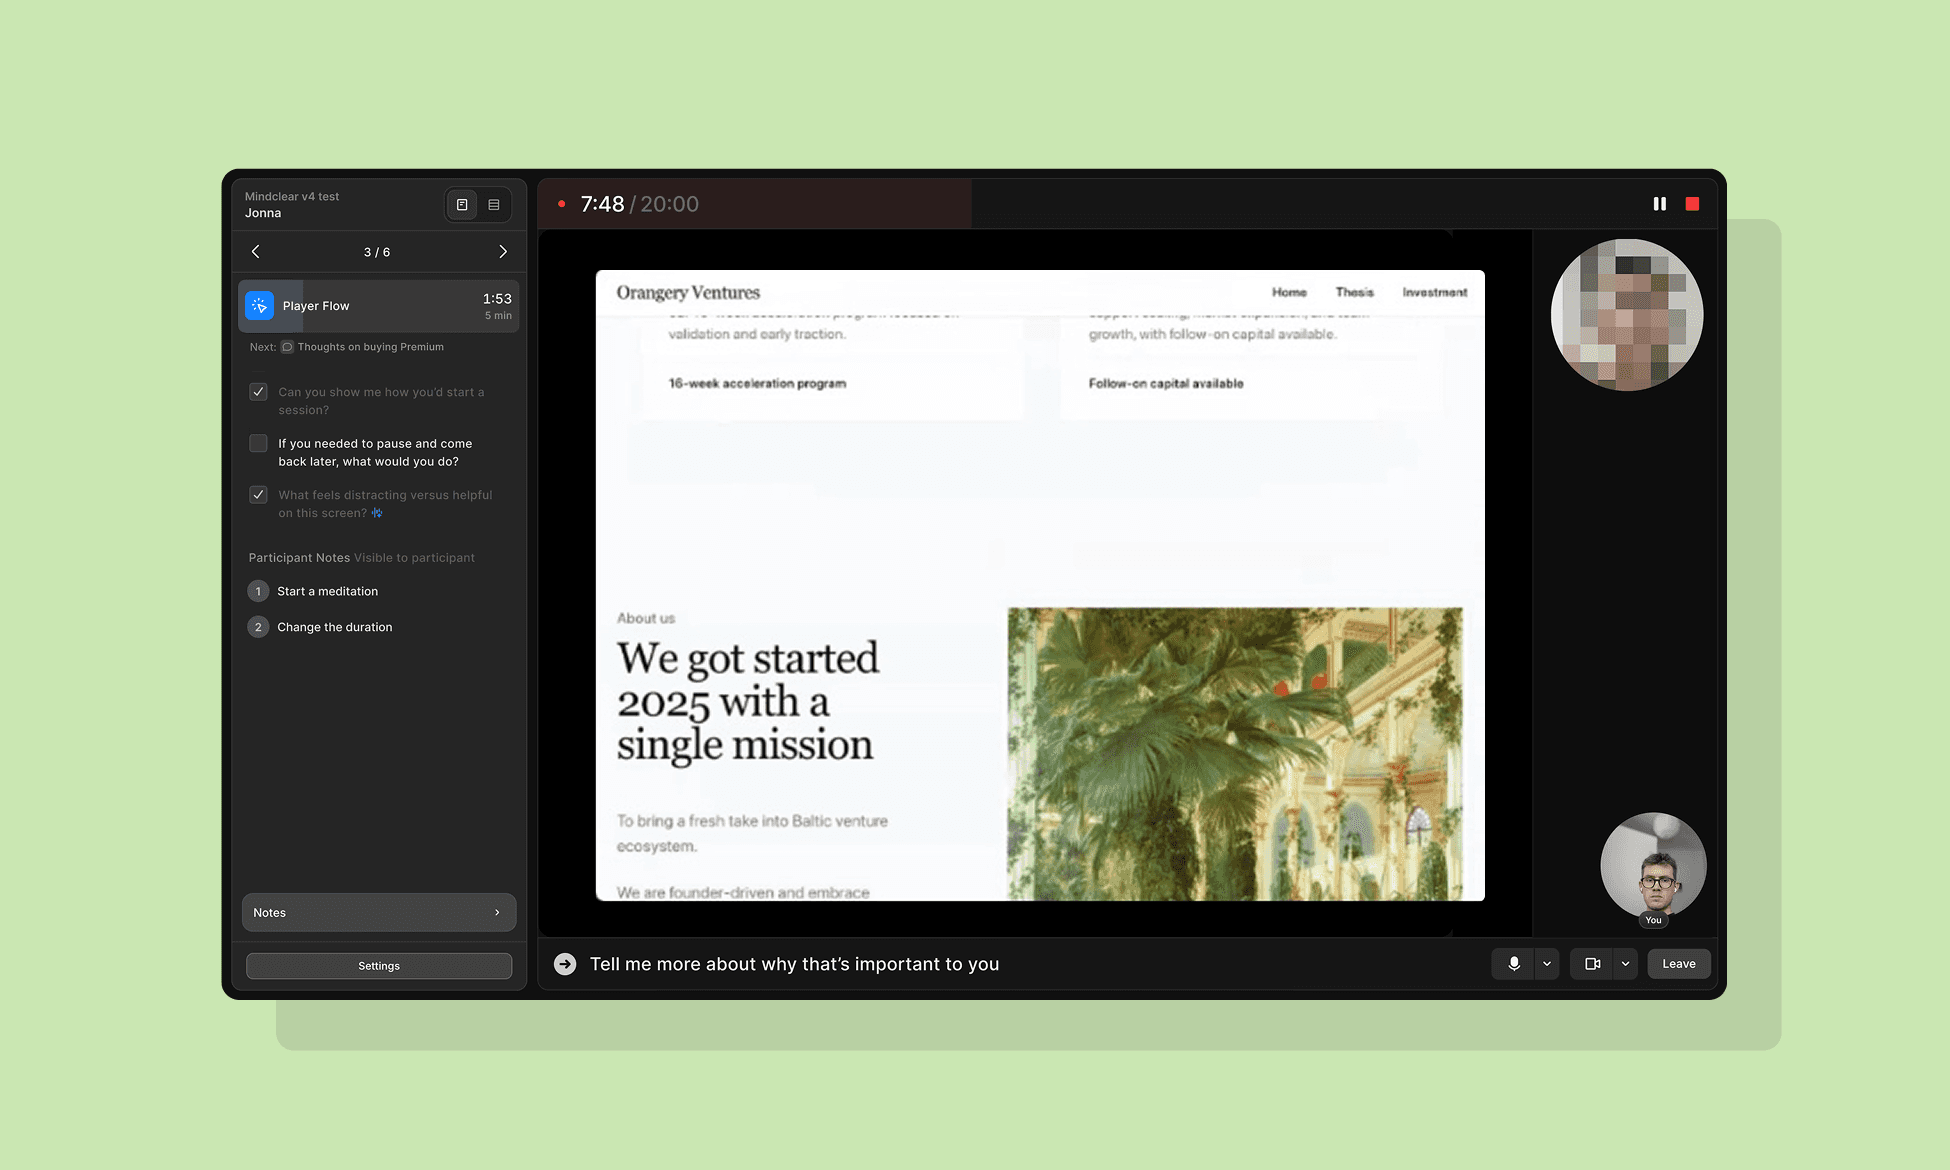Click the '1:53' task timer
The height and width of the screenshot is (1170, 1950).
497,299
